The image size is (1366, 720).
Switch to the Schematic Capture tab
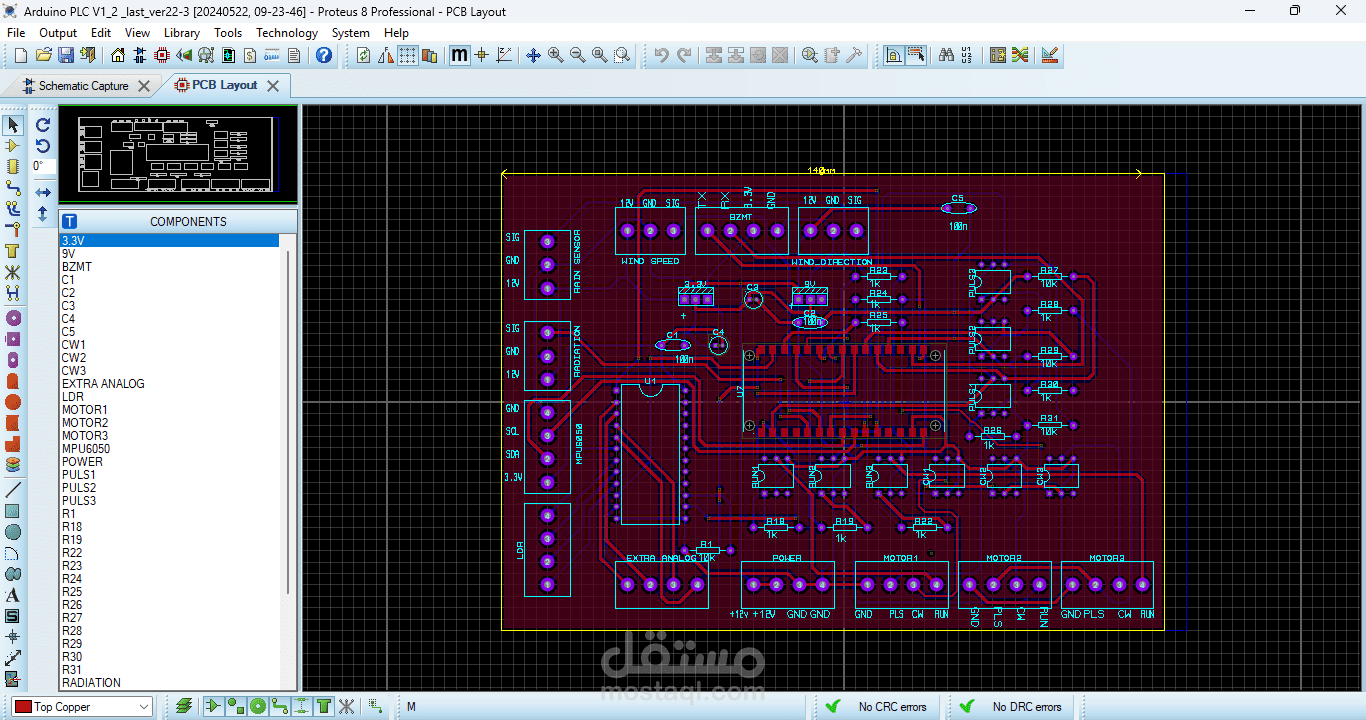(84, 86)
